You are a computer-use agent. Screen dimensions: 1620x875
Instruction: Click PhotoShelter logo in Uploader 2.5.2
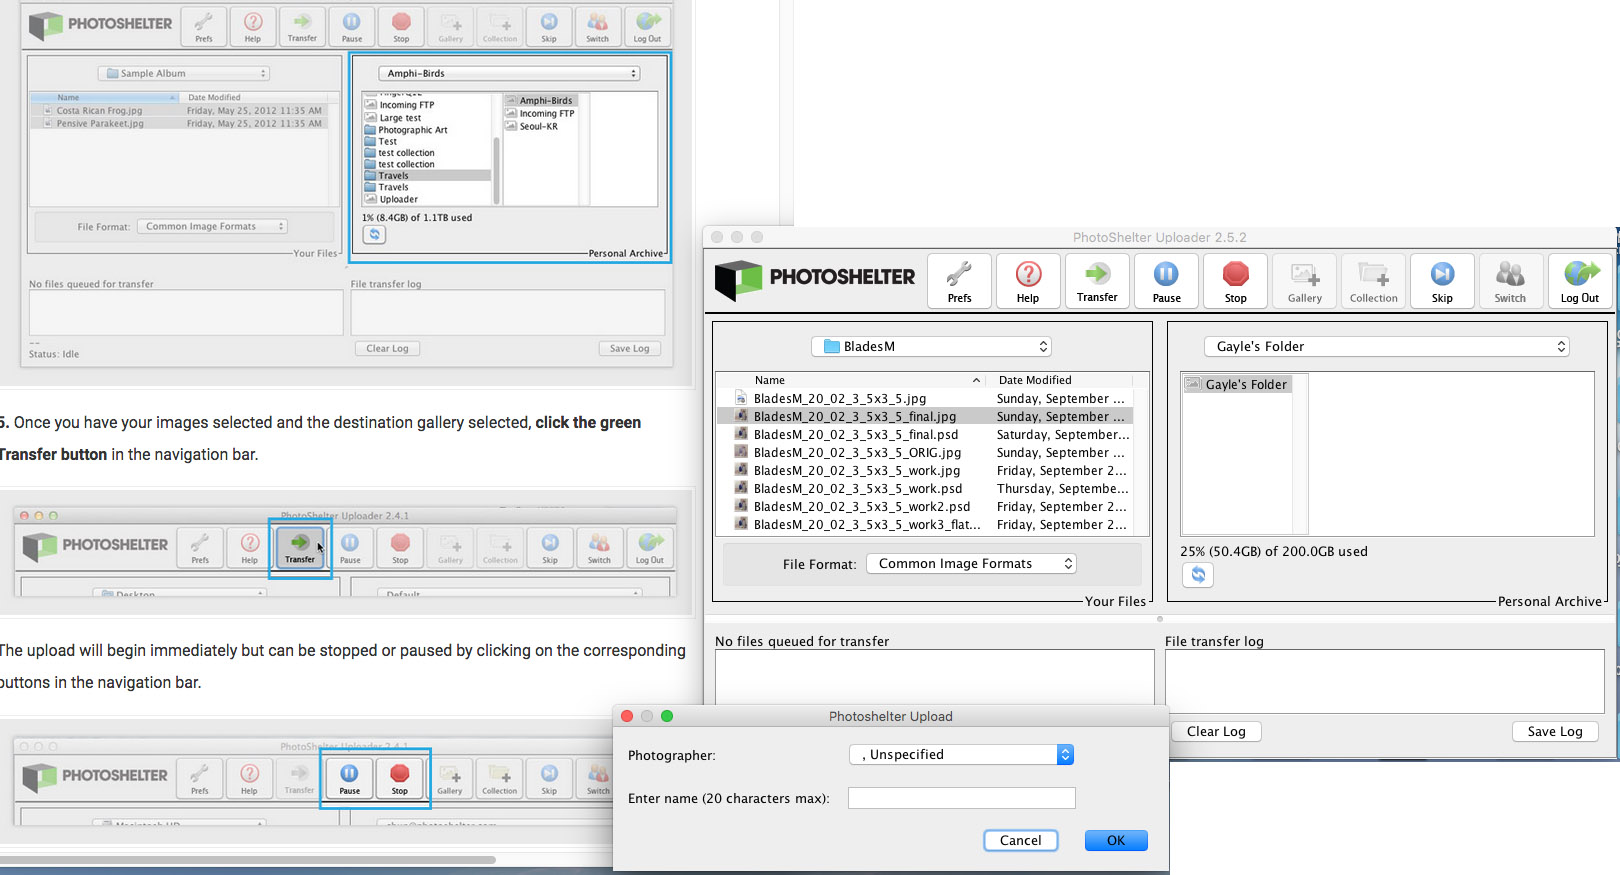[815, 279]
